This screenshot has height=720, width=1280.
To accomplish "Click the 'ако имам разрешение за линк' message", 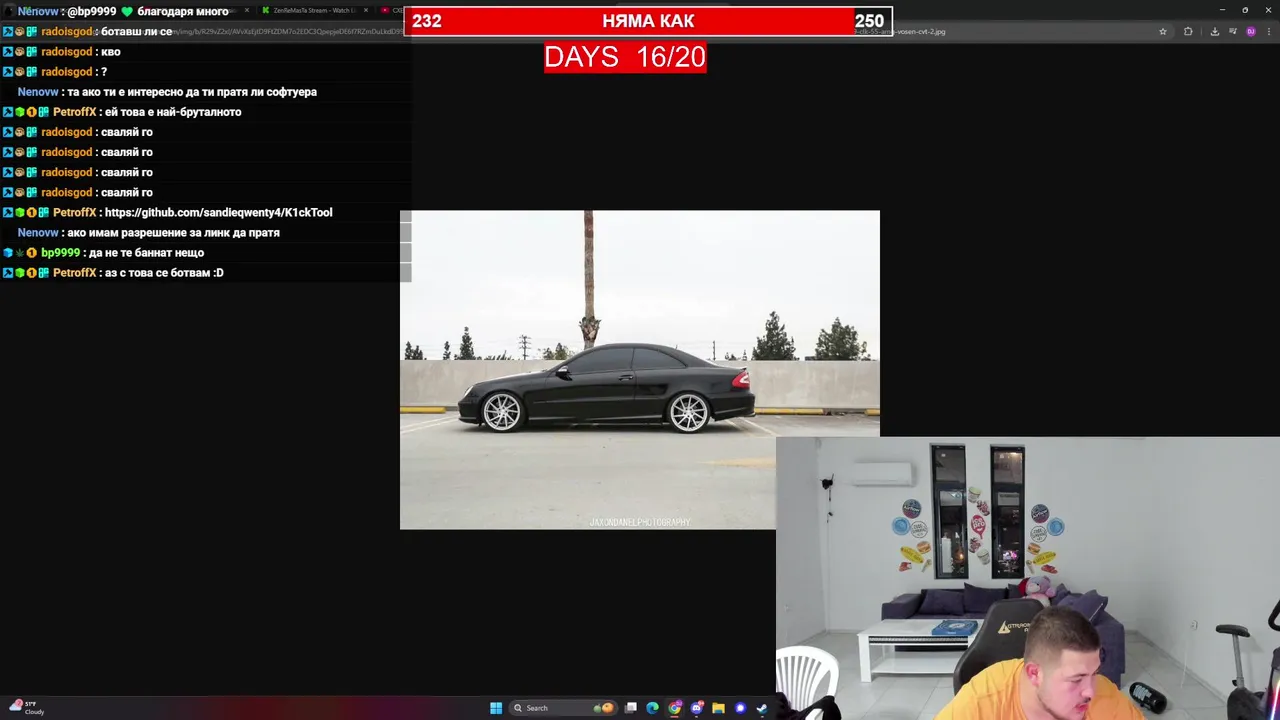I will tap(173, 233).
